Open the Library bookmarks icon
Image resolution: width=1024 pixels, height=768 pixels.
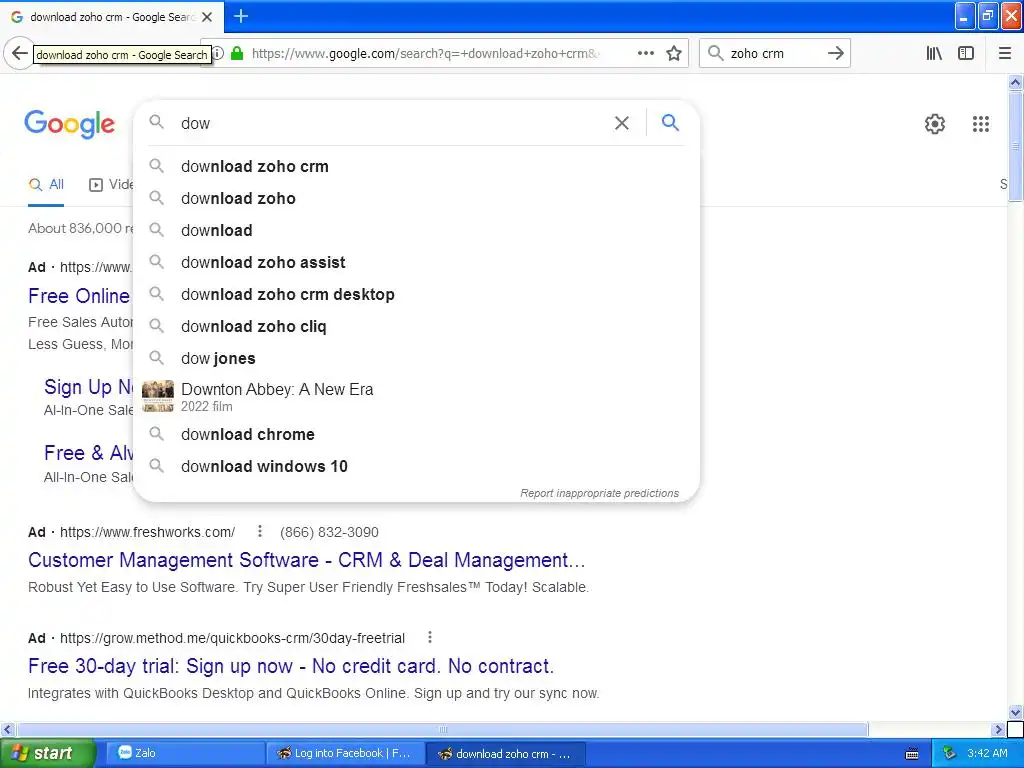click(x=934, y=53)
